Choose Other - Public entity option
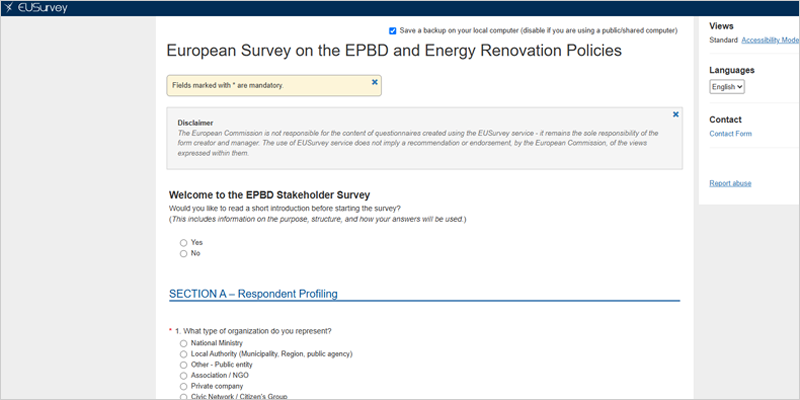Viewport: 800px width, 400px height. (x=184, y=365)
